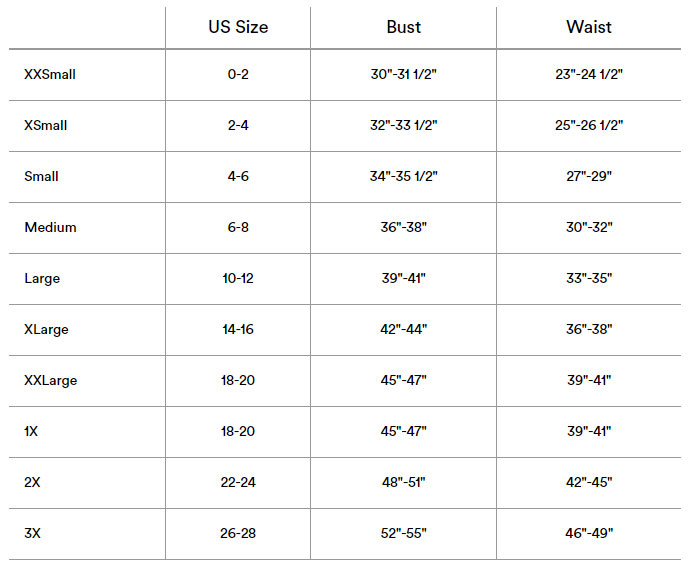Select the XLarge row label
Screen dimensions: 692x572
click(46, 330)
